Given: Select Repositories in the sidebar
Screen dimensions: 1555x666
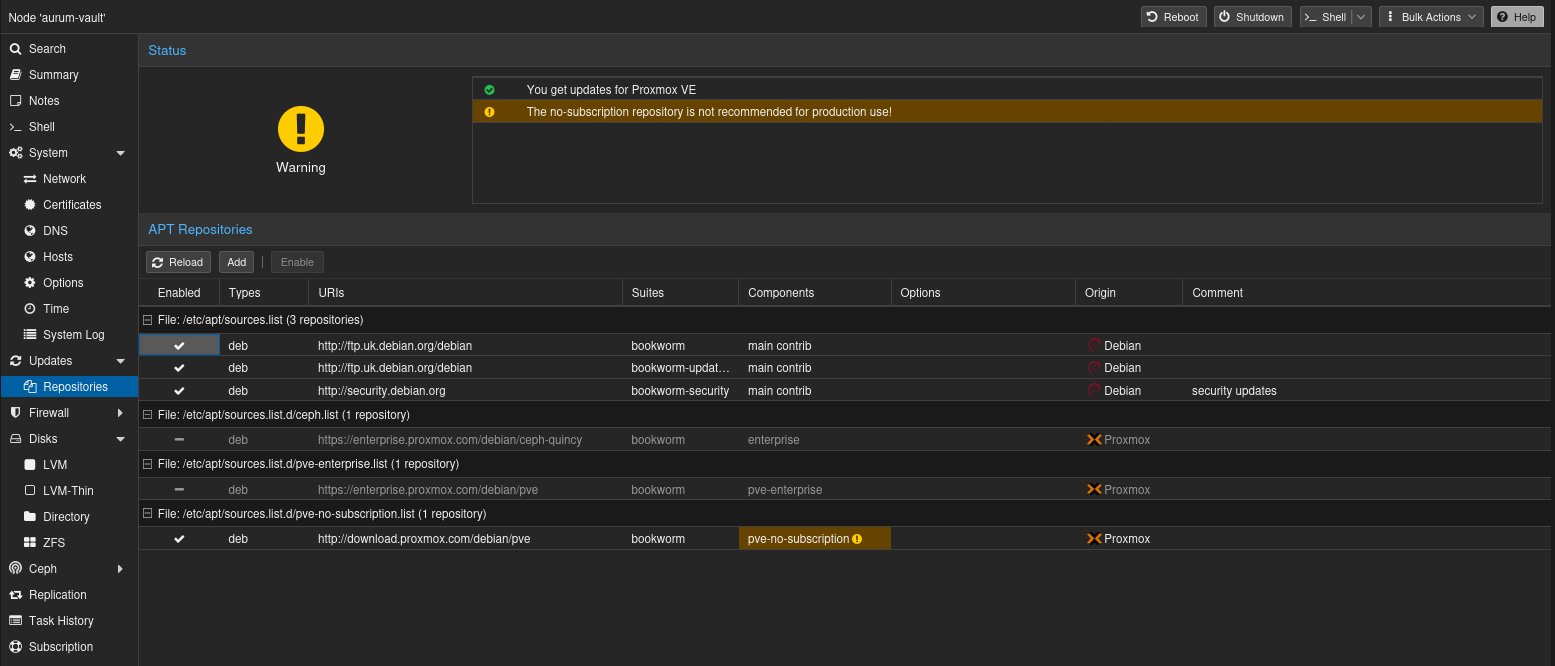Looking at the screenshot, I should (69, 387).
